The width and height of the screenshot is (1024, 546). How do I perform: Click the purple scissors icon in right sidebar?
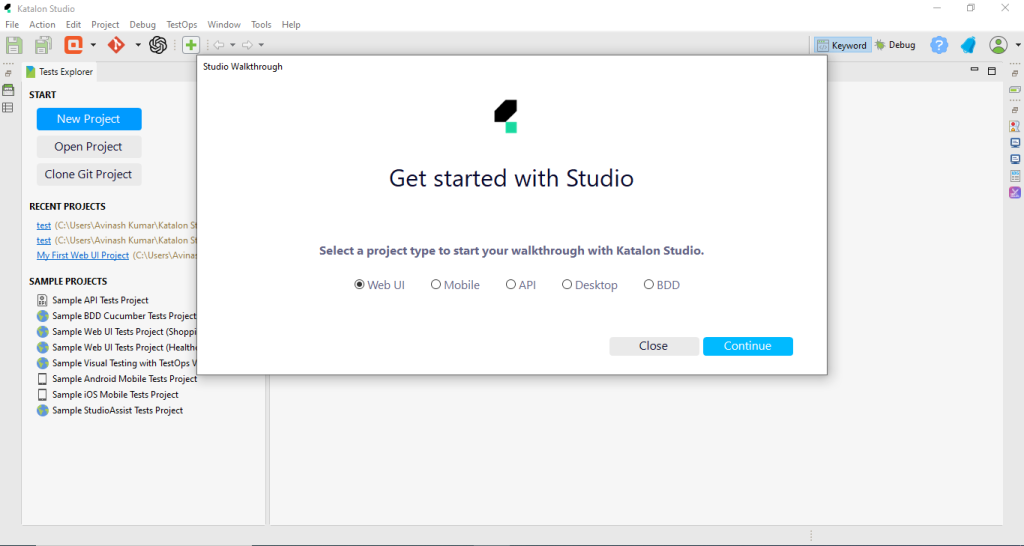coord(1015,193)
